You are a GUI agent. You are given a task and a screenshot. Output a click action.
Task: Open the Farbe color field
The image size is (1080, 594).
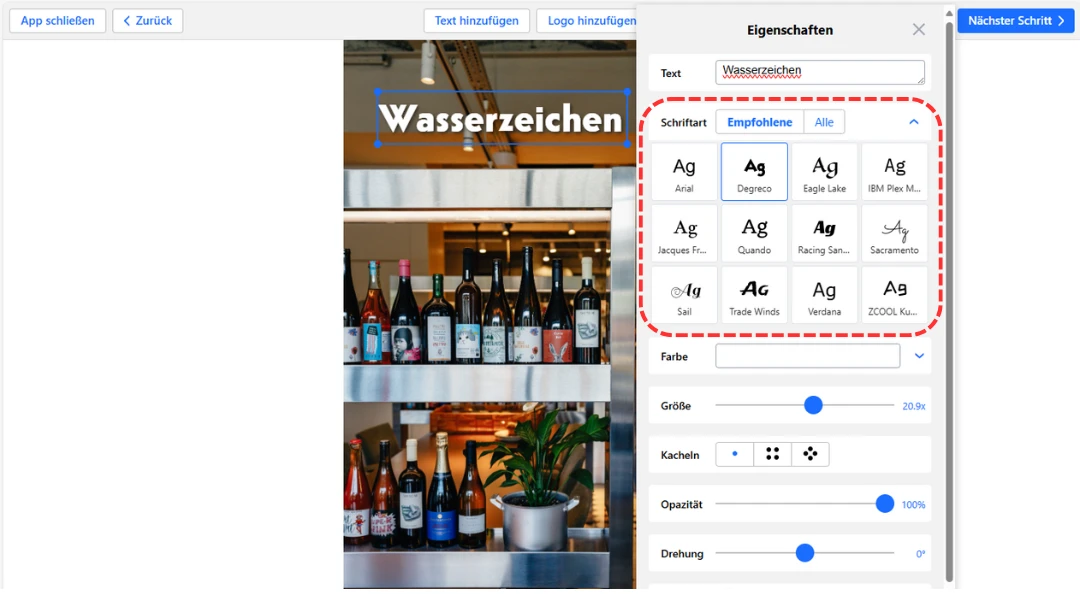(x=807, y=356)
